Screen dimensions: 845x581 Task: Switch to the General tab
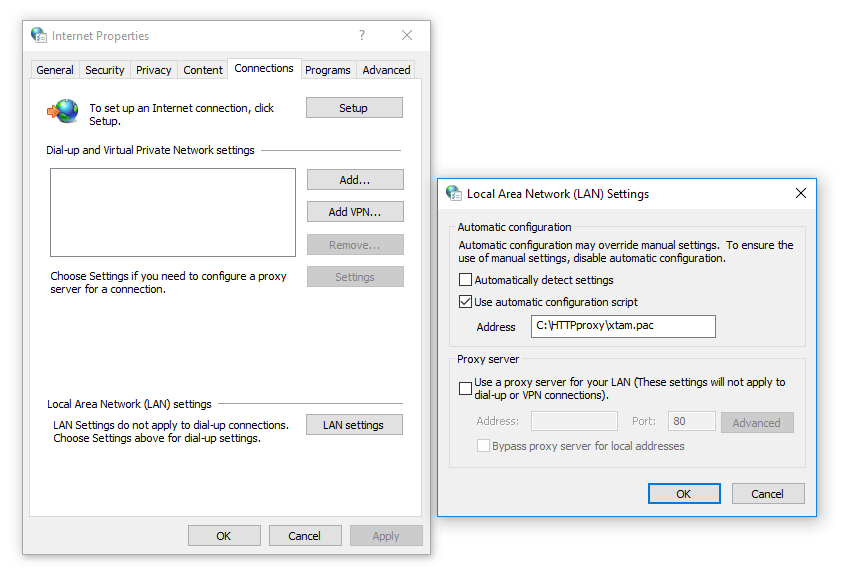(x=55, y=70)
